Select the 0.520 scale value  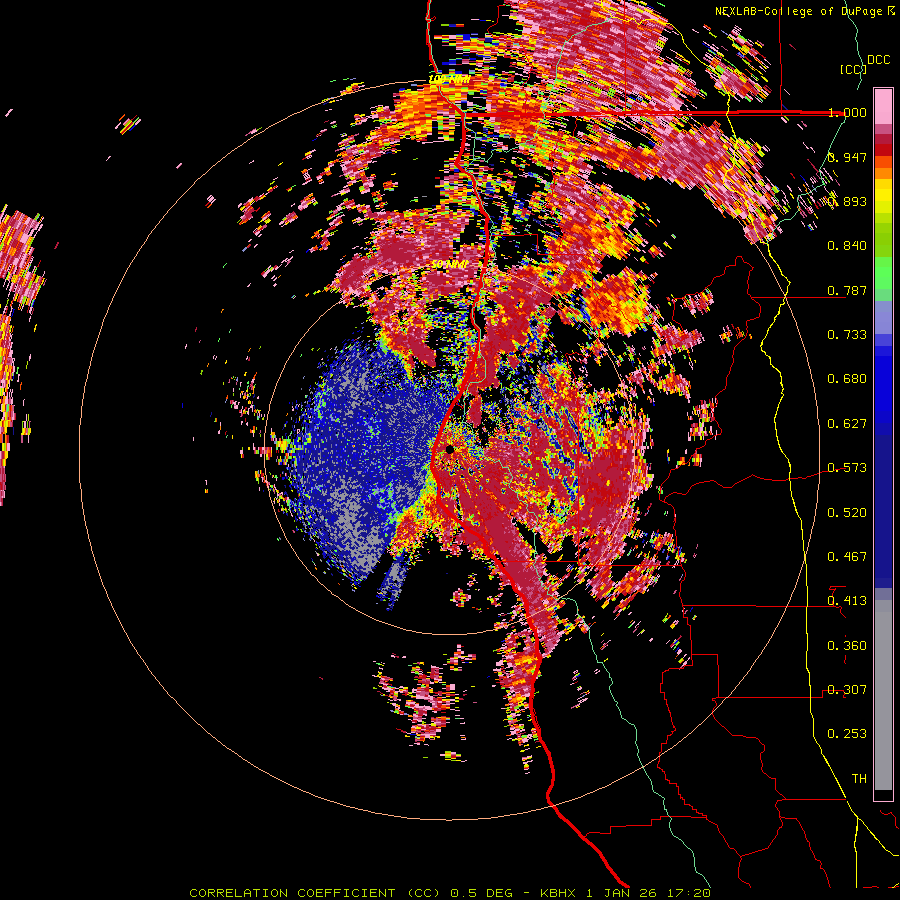[x=847, y=513]
